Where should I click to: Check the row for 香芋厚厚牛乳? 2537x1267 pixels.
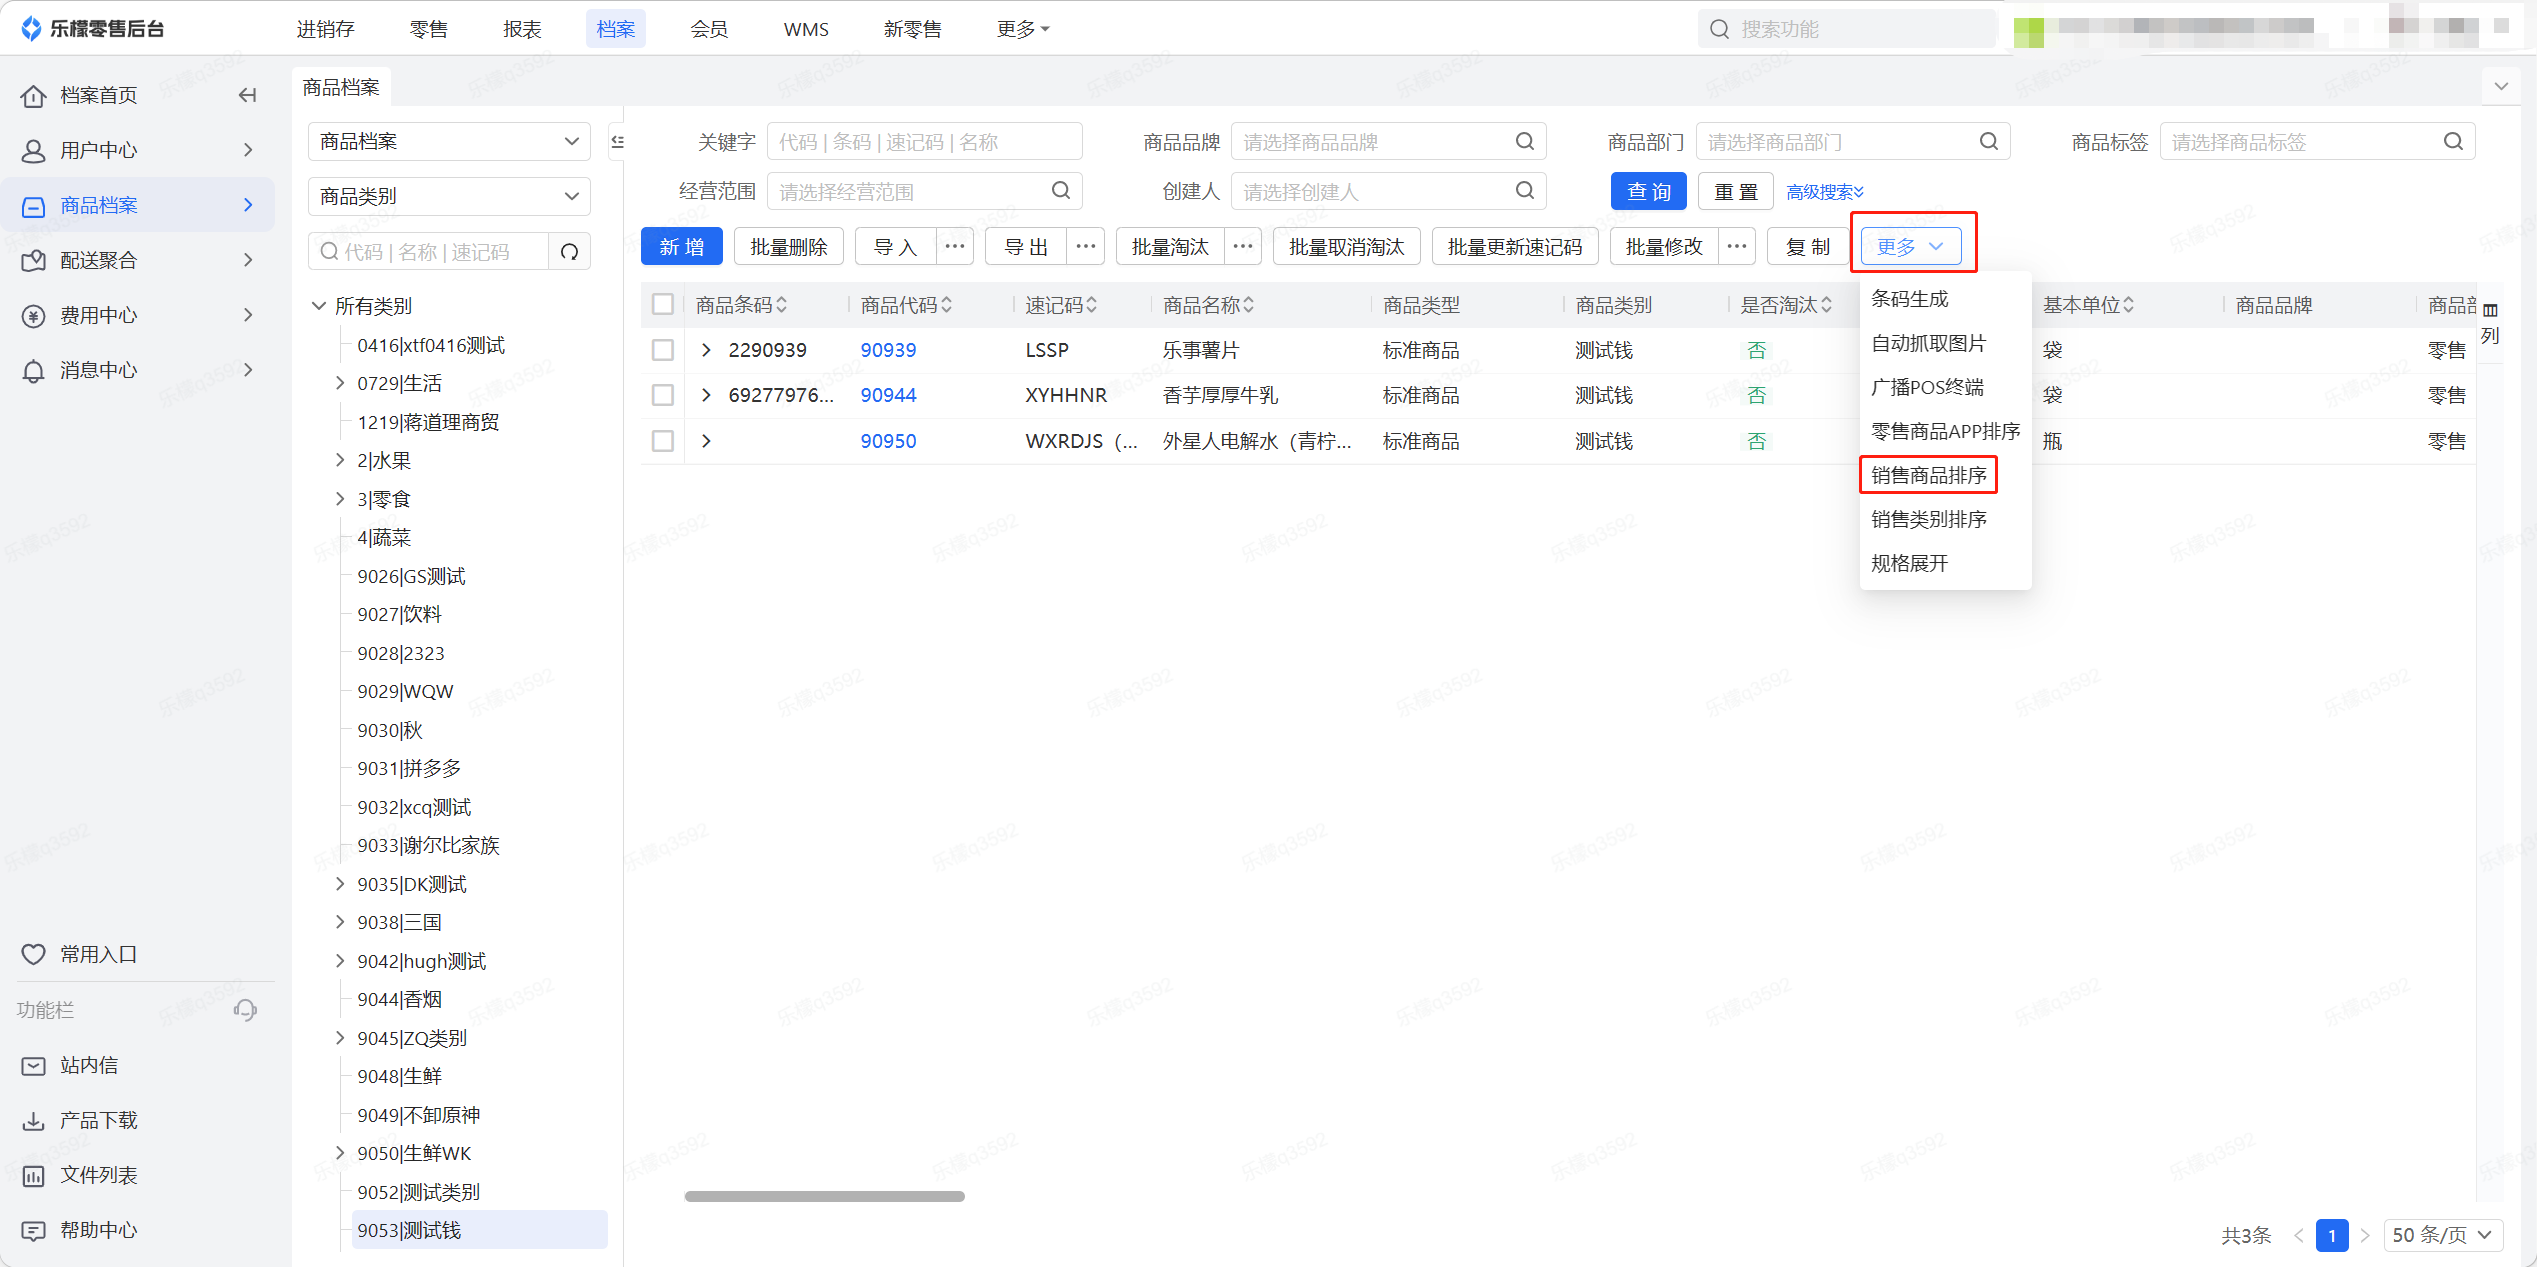(x=663, y=395)
